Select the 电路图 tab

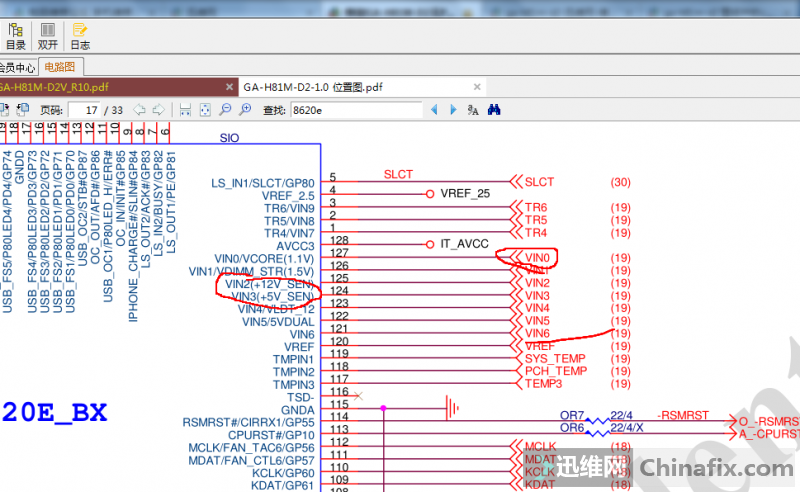point(60,67)
